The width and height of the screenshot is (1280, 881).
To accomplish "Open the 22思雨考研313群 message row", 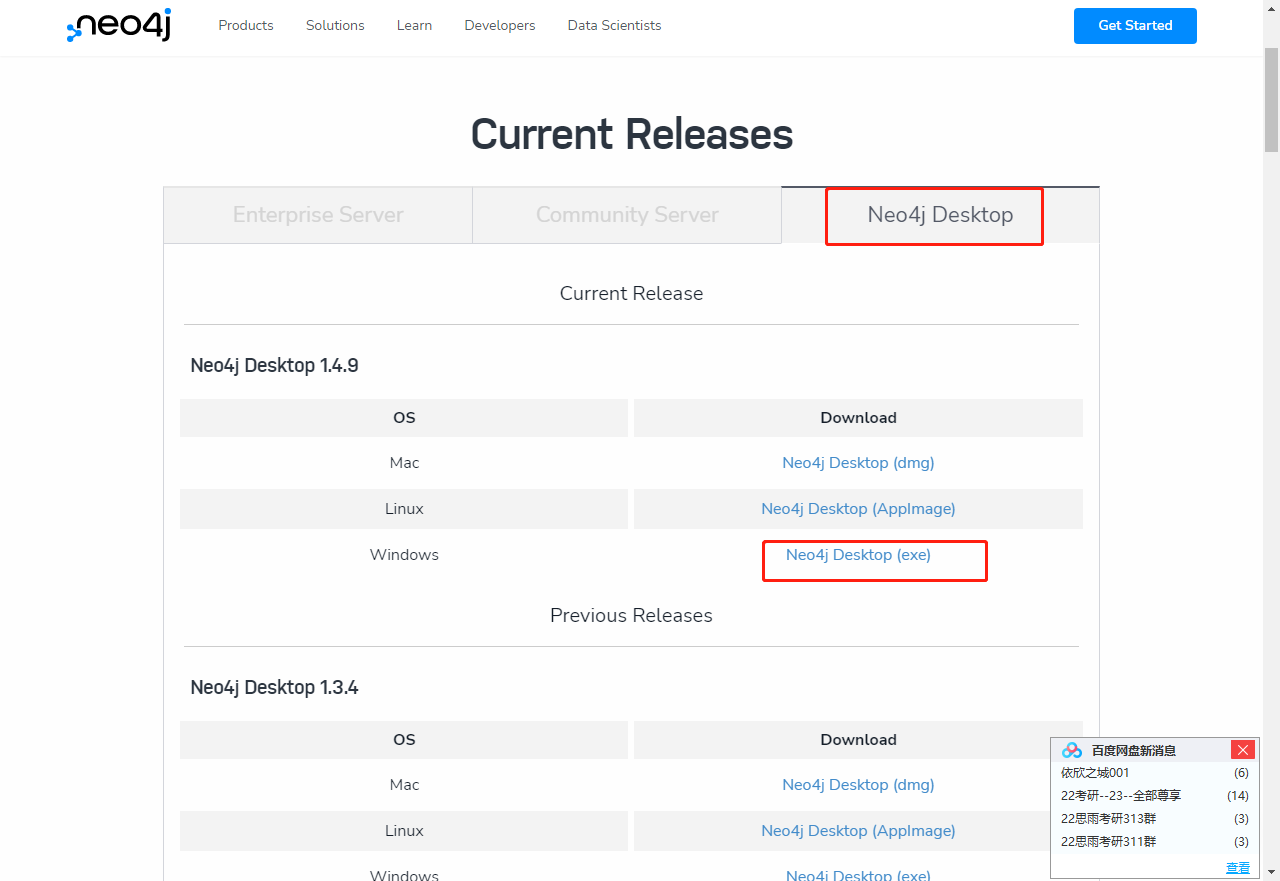I will coord(1155,819).
